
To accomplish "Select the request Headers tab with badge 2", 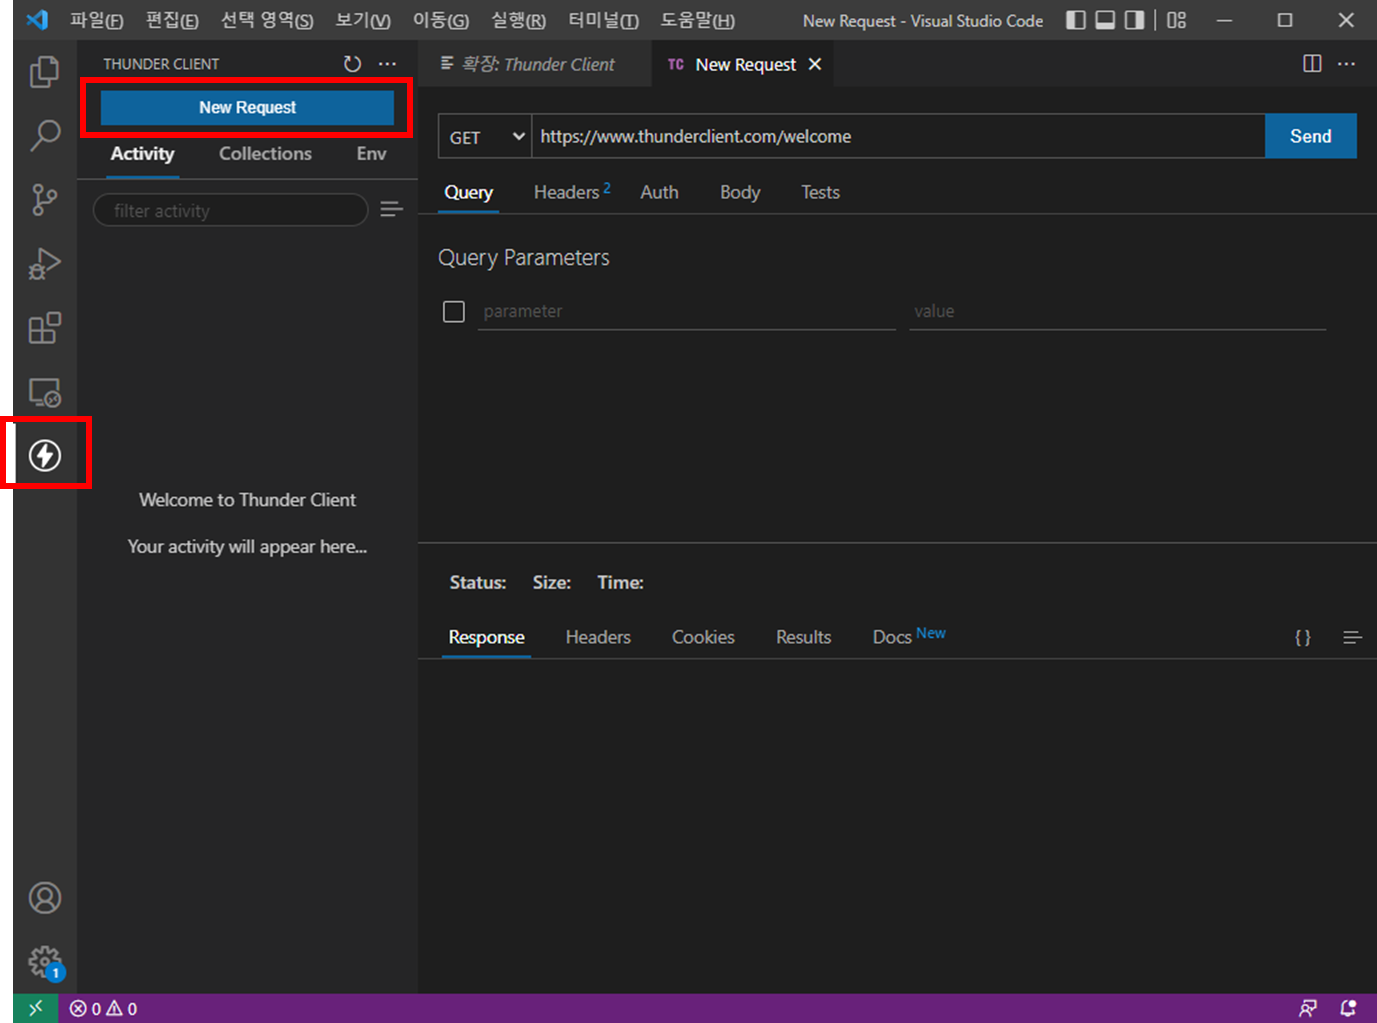I will click(x=572, y=192).
